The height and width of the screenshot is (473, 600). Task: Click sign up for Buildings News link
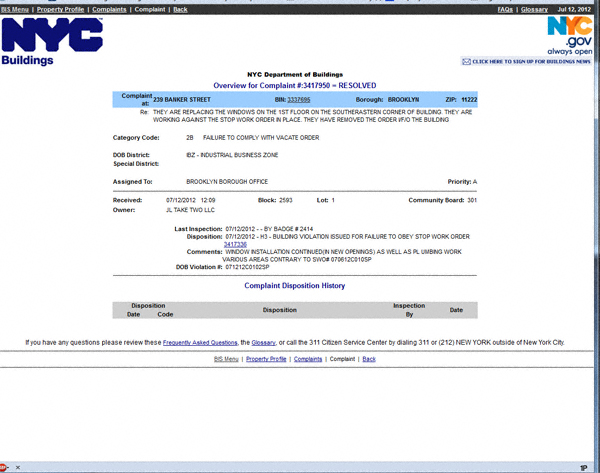[x=532, y=61]
